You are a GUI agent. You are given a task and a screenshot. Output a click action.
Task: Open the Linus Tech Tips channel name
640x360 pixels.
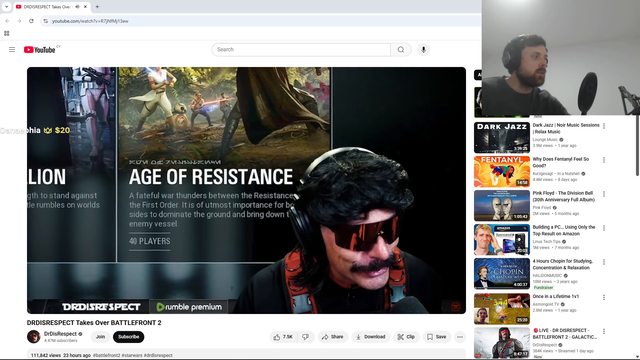point(547,241)
